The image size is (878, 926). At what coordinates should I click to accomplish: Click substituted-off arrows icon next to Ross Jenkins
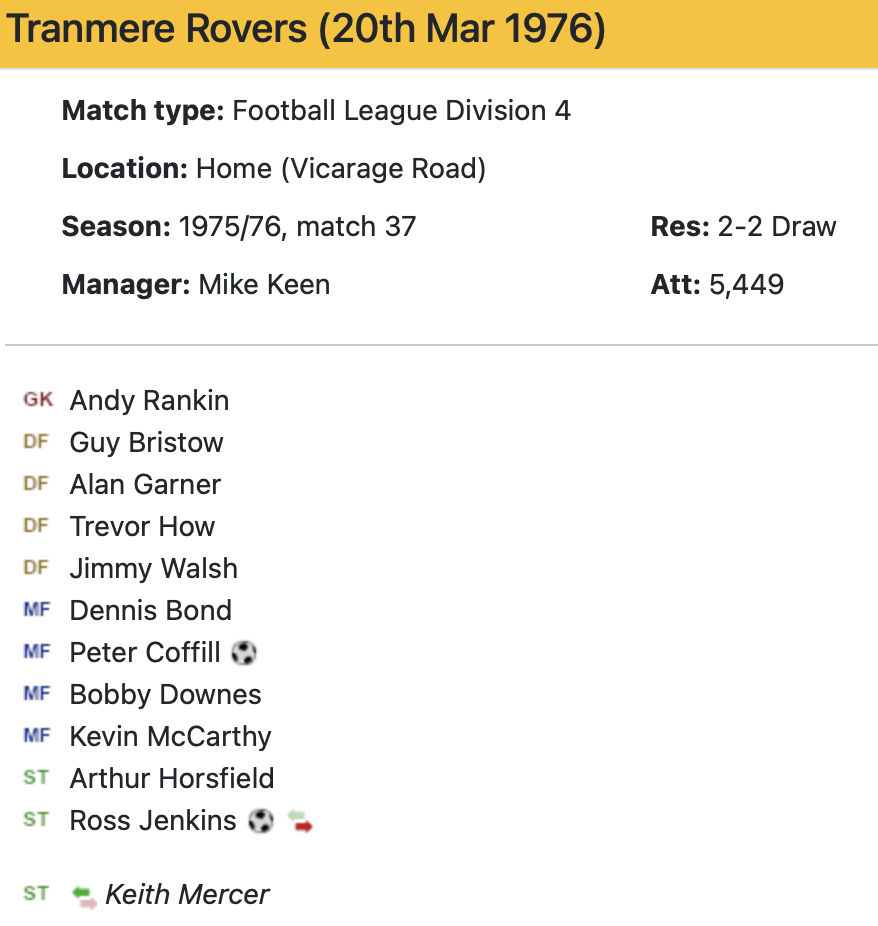pos(300,822)
